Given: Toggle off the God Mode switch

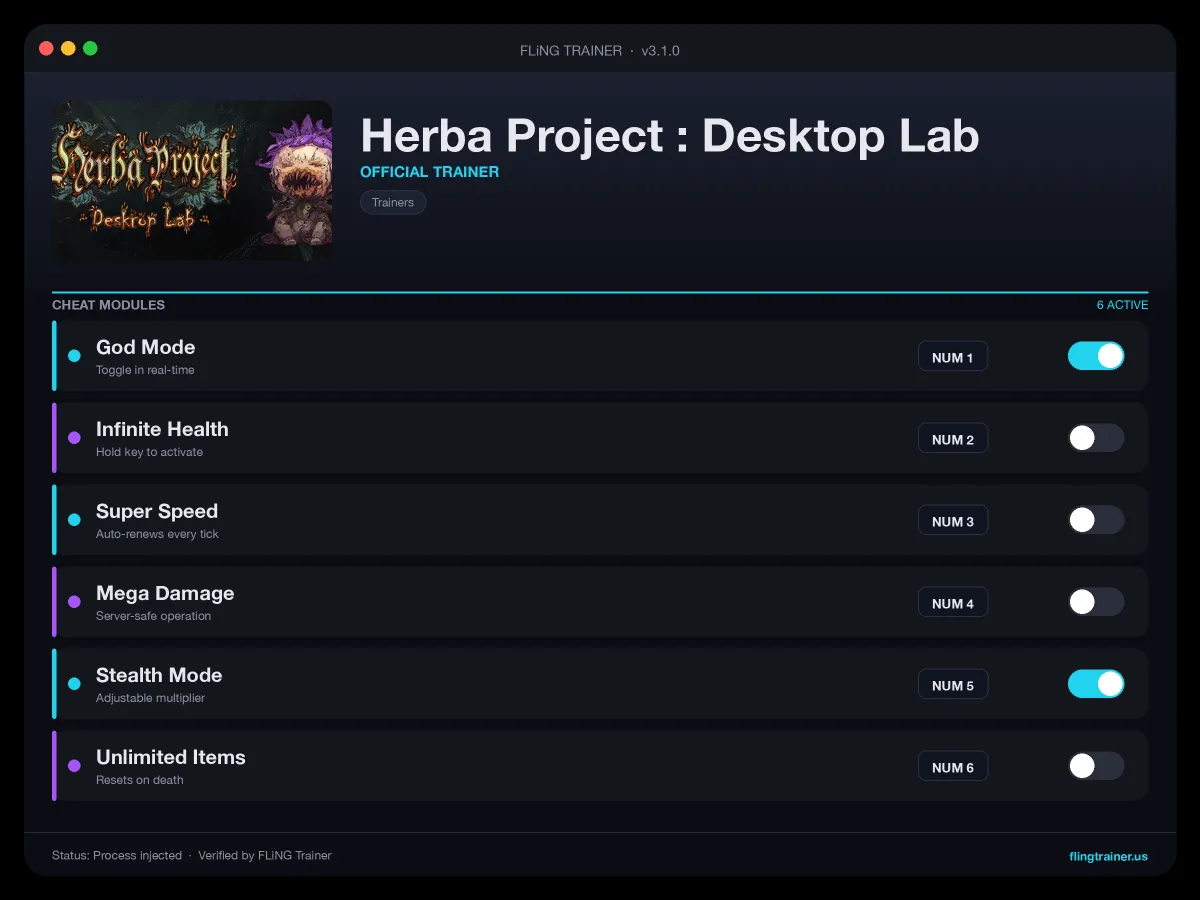Looking at the screenshot, I should click(x=1096, y=356).
